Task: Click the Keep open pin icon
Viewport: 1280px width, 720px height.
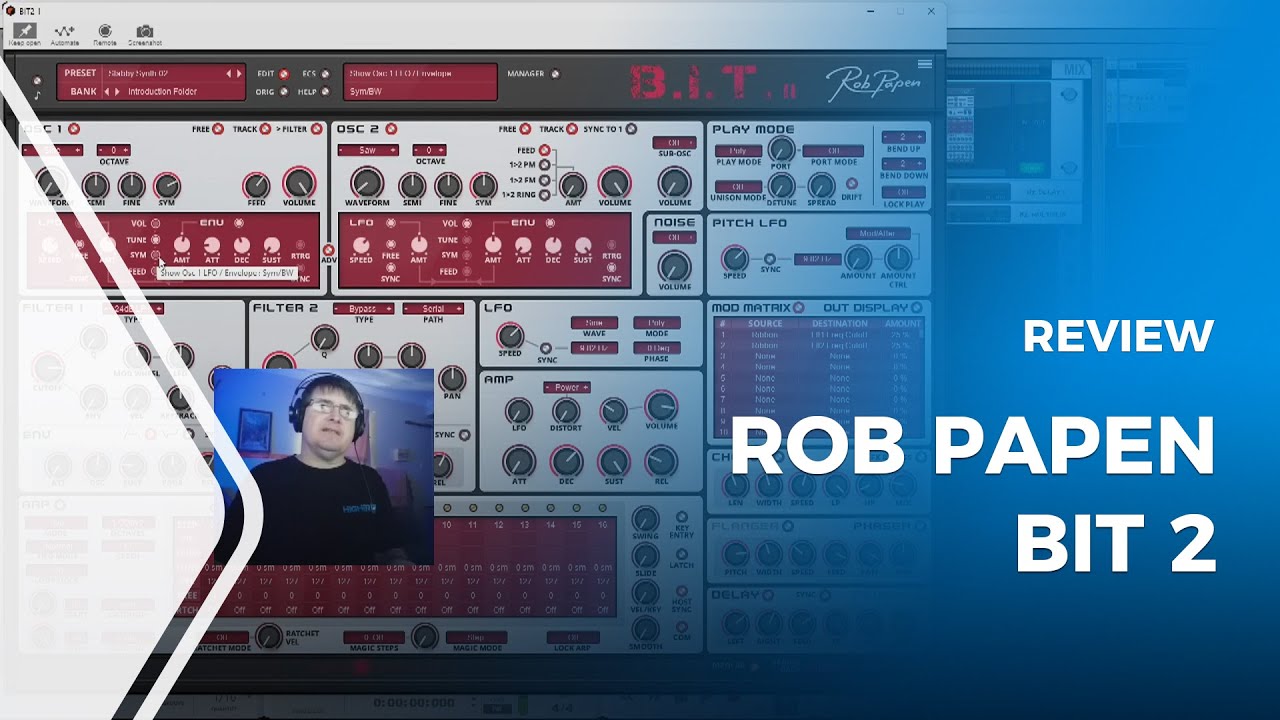Action: pyautogui.click(x=25, y=31)
